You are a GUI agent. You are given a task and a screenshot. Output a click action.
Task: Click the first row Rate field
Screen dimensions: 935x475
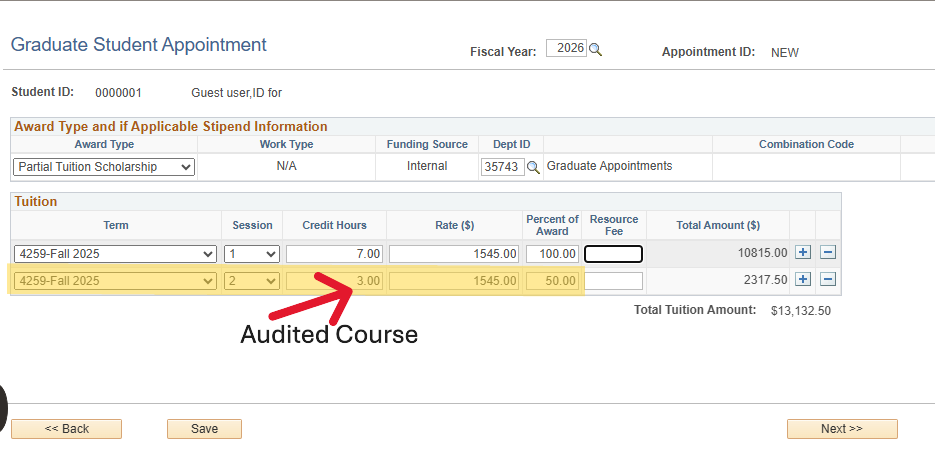455,254
